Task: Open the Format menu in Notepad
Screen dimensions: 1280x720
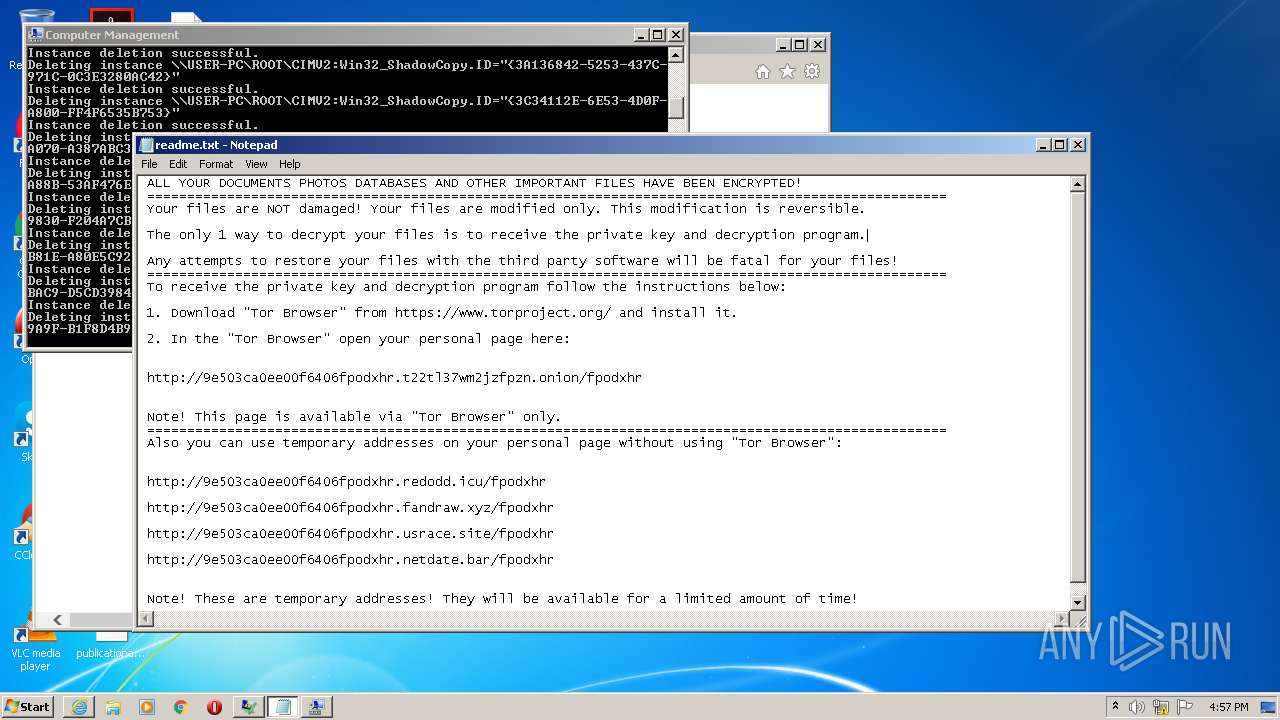Action: [216, 164]
